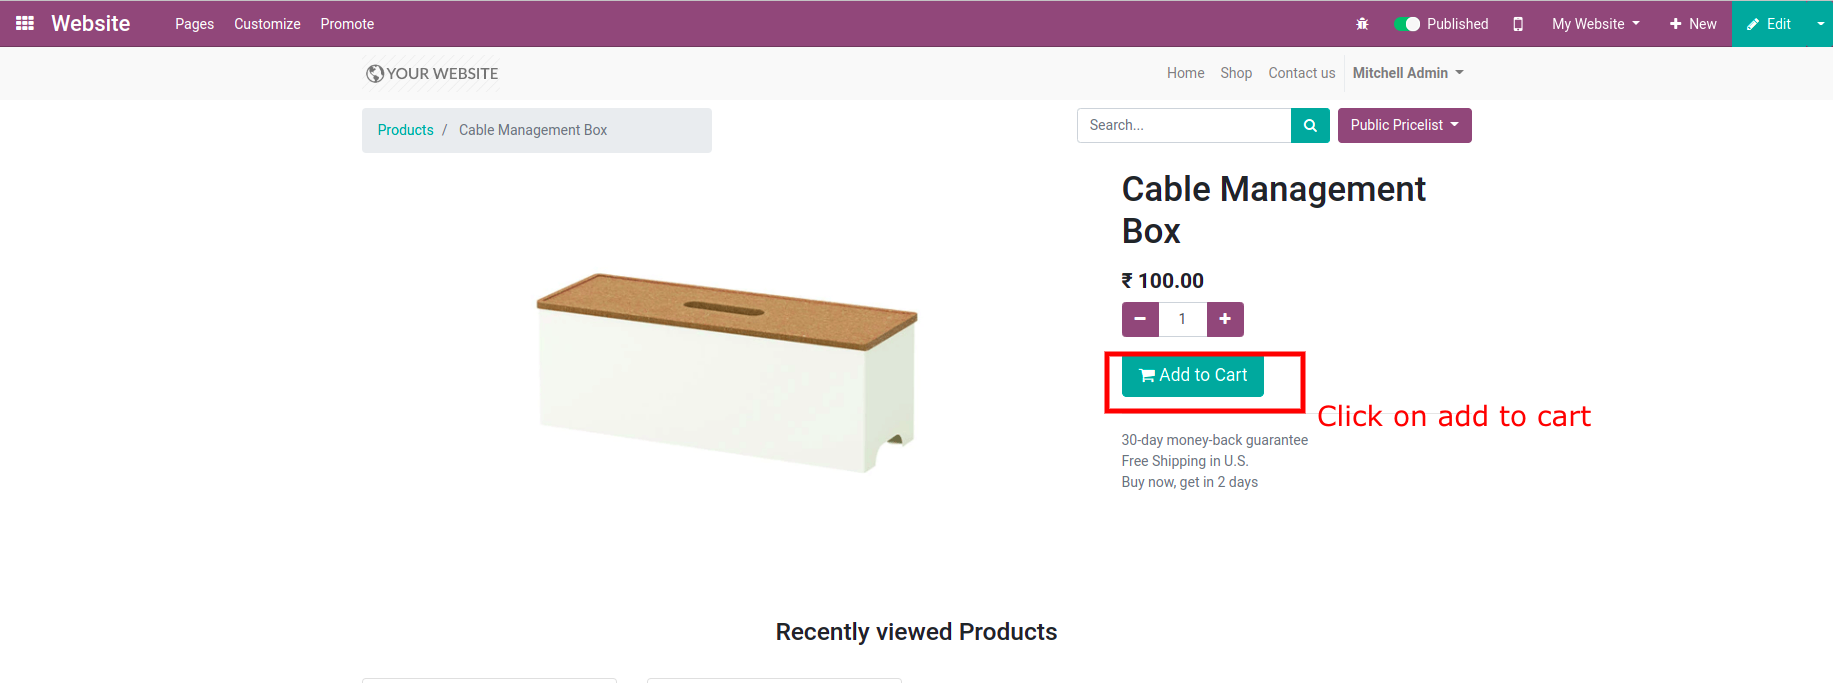Increase quantity with plus button
The image size is (1833, 683).
pyautogui.click(x=1225, y=320)
